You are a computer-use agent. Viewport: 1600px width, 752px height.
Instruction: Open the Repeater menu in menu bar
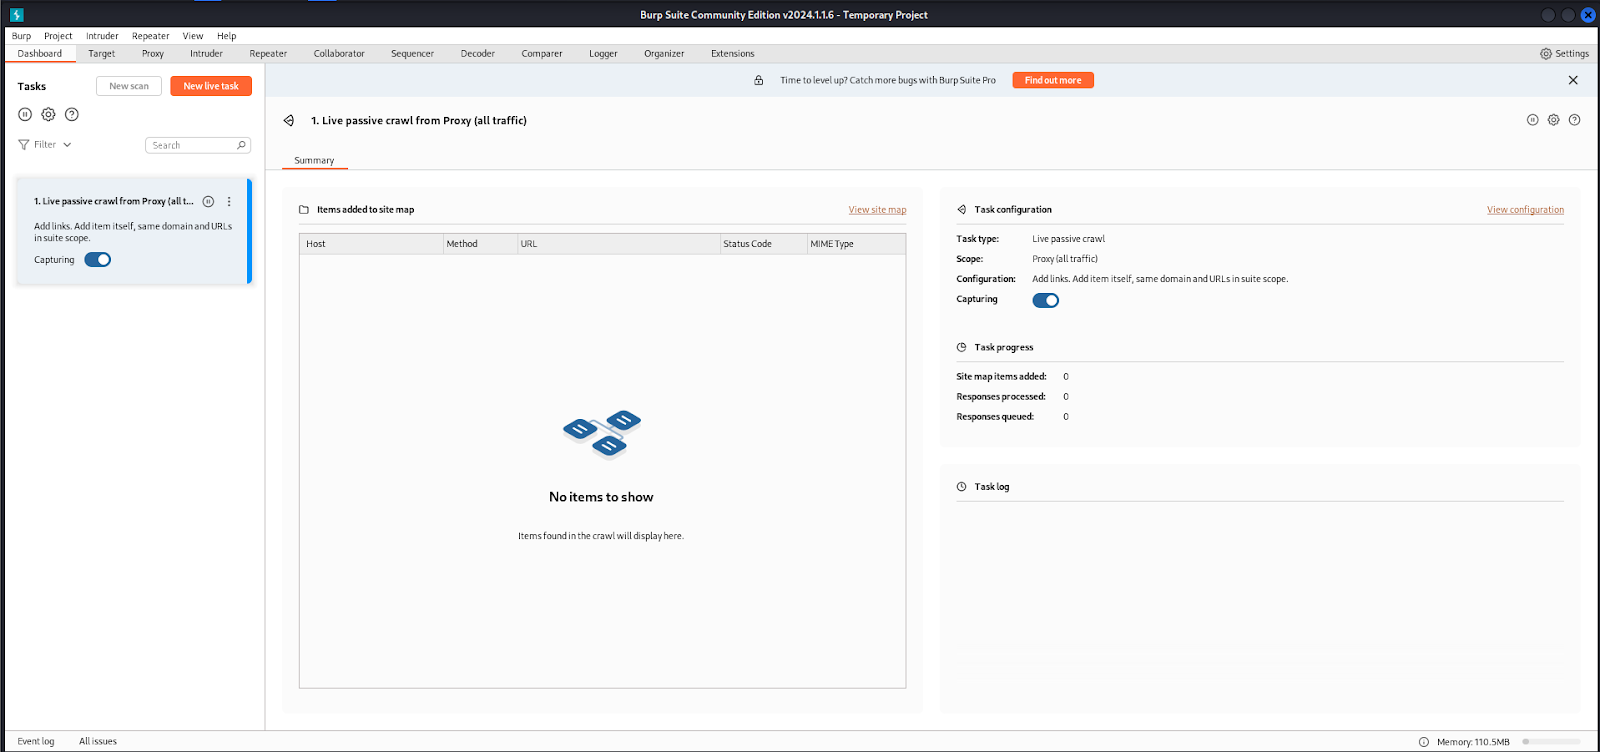pos(151,36)
